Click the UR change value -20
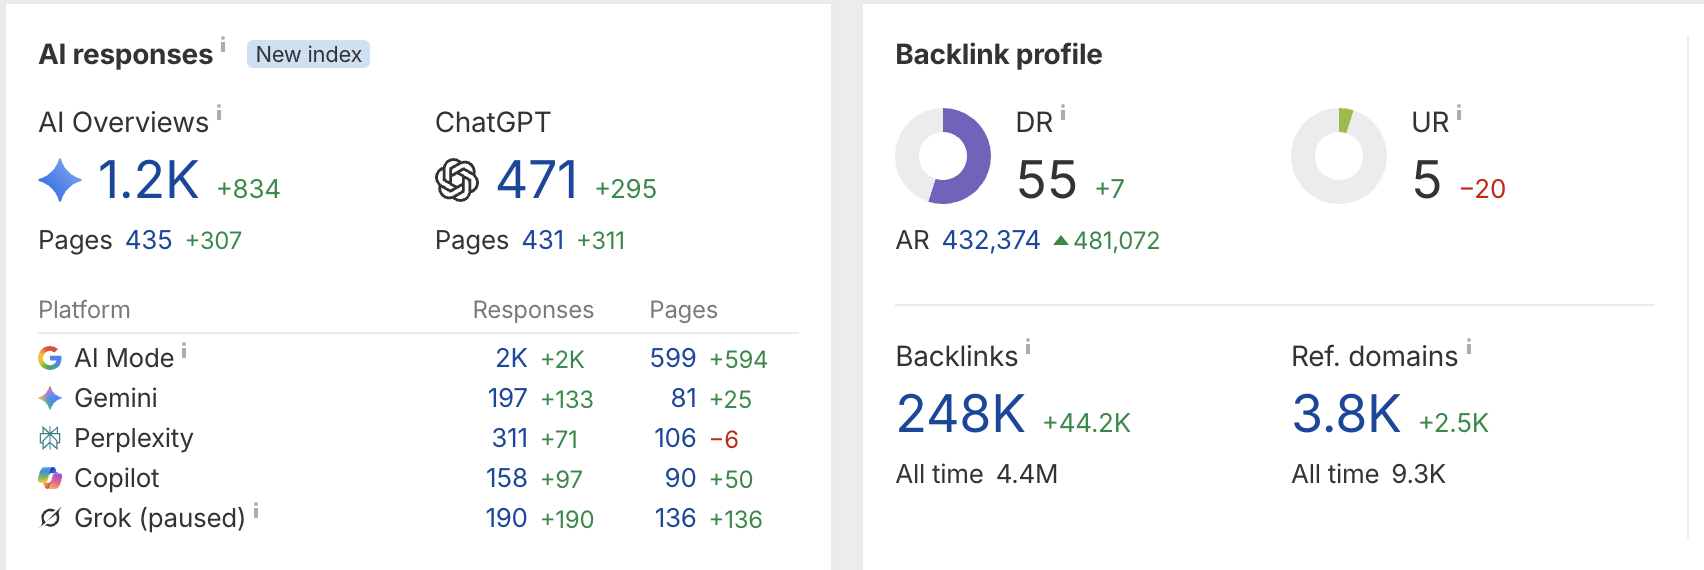The image size is (1704, 570). tap(1483, 188)
